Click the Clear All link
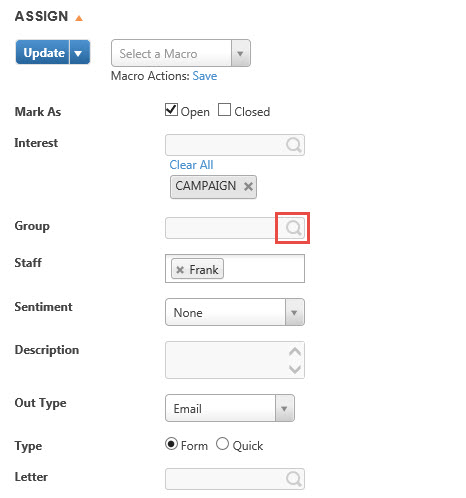Screen dimensions: 466x498 click(191, 165)
